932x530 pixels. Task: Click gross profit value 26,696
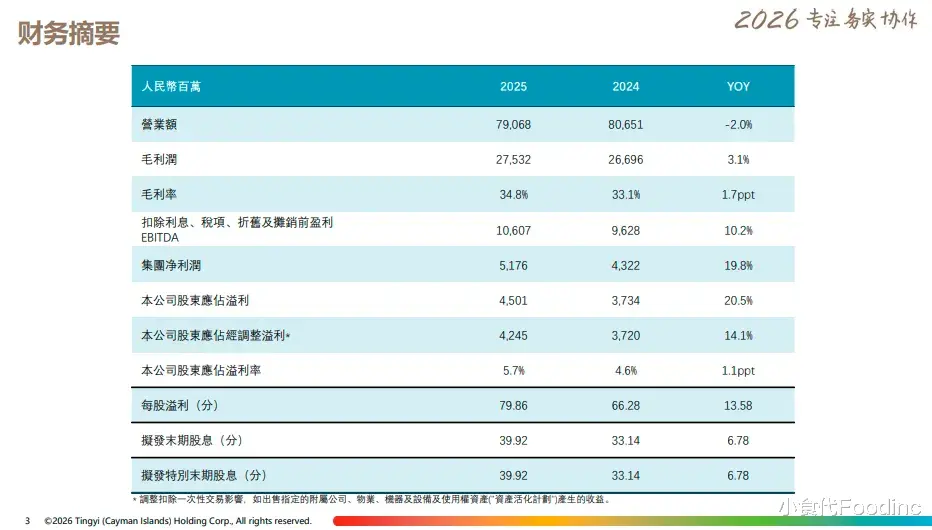tap(626, 160)
